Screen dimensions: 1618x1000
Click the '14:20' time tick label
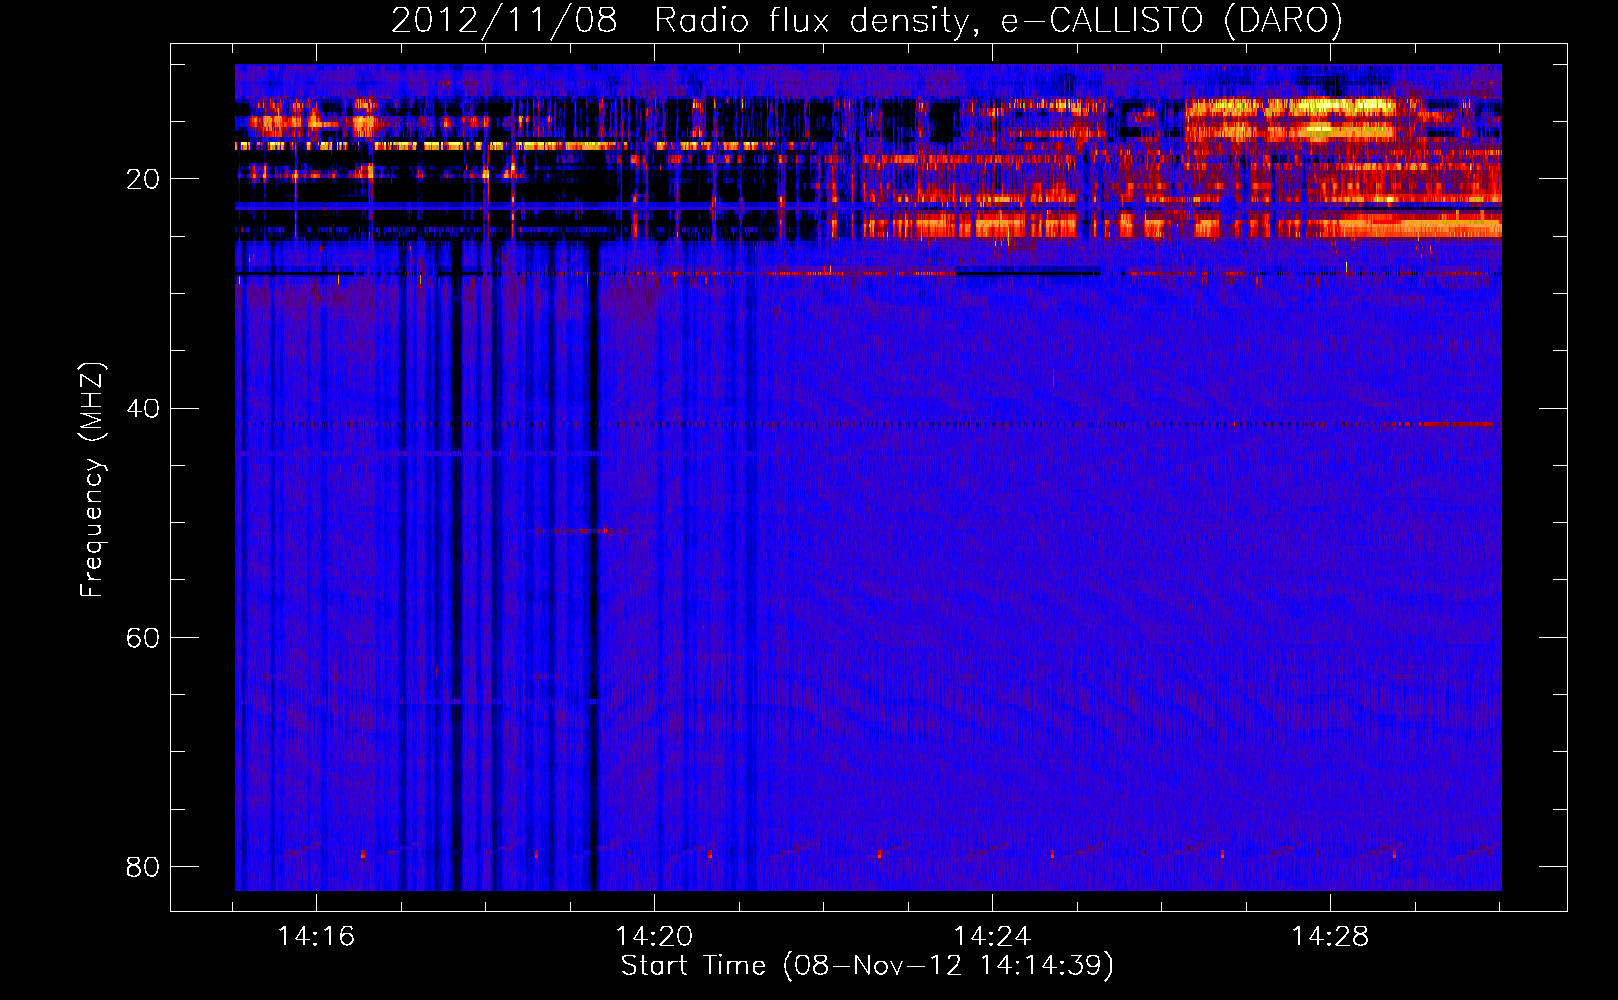pyautogui.click(x=654, y=936)
